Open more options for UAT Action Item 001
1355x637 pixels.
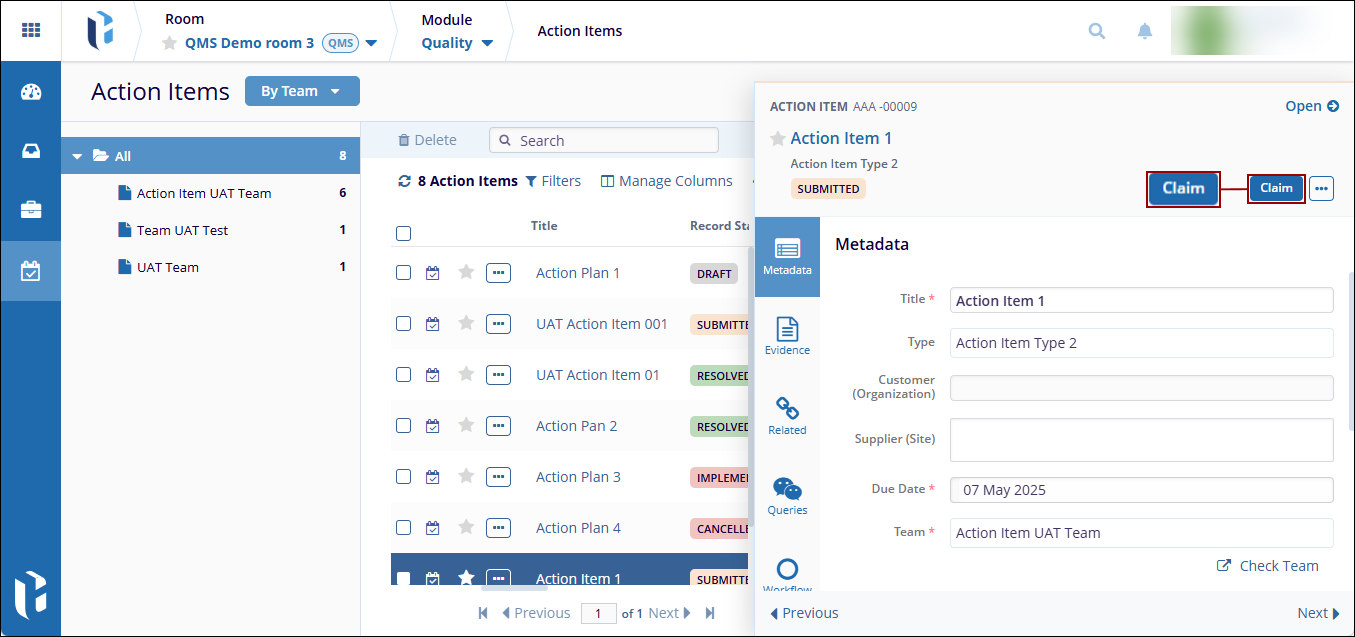(498, 324)
